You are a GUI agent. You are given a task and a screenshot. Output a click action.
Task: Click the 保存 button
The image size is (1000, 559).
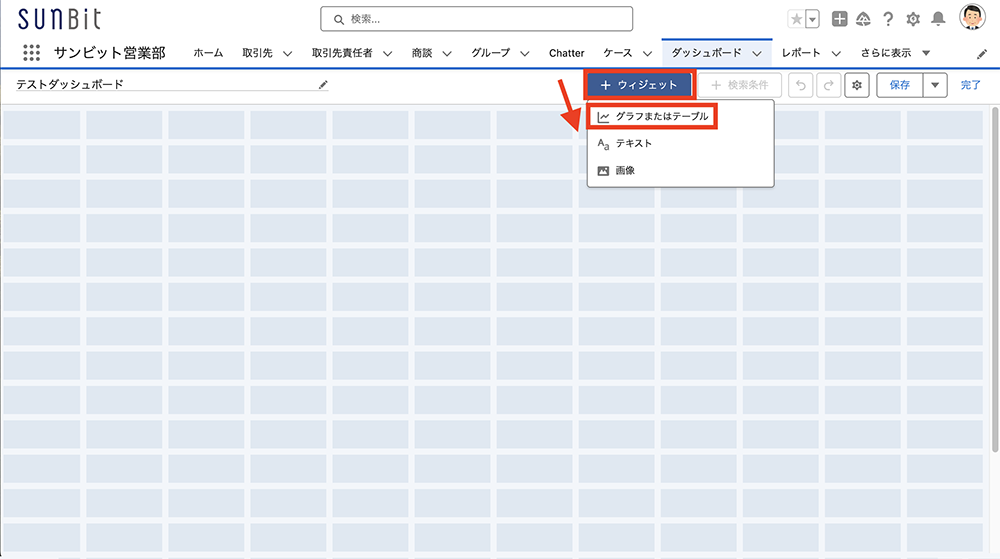(x=899, y=85)
